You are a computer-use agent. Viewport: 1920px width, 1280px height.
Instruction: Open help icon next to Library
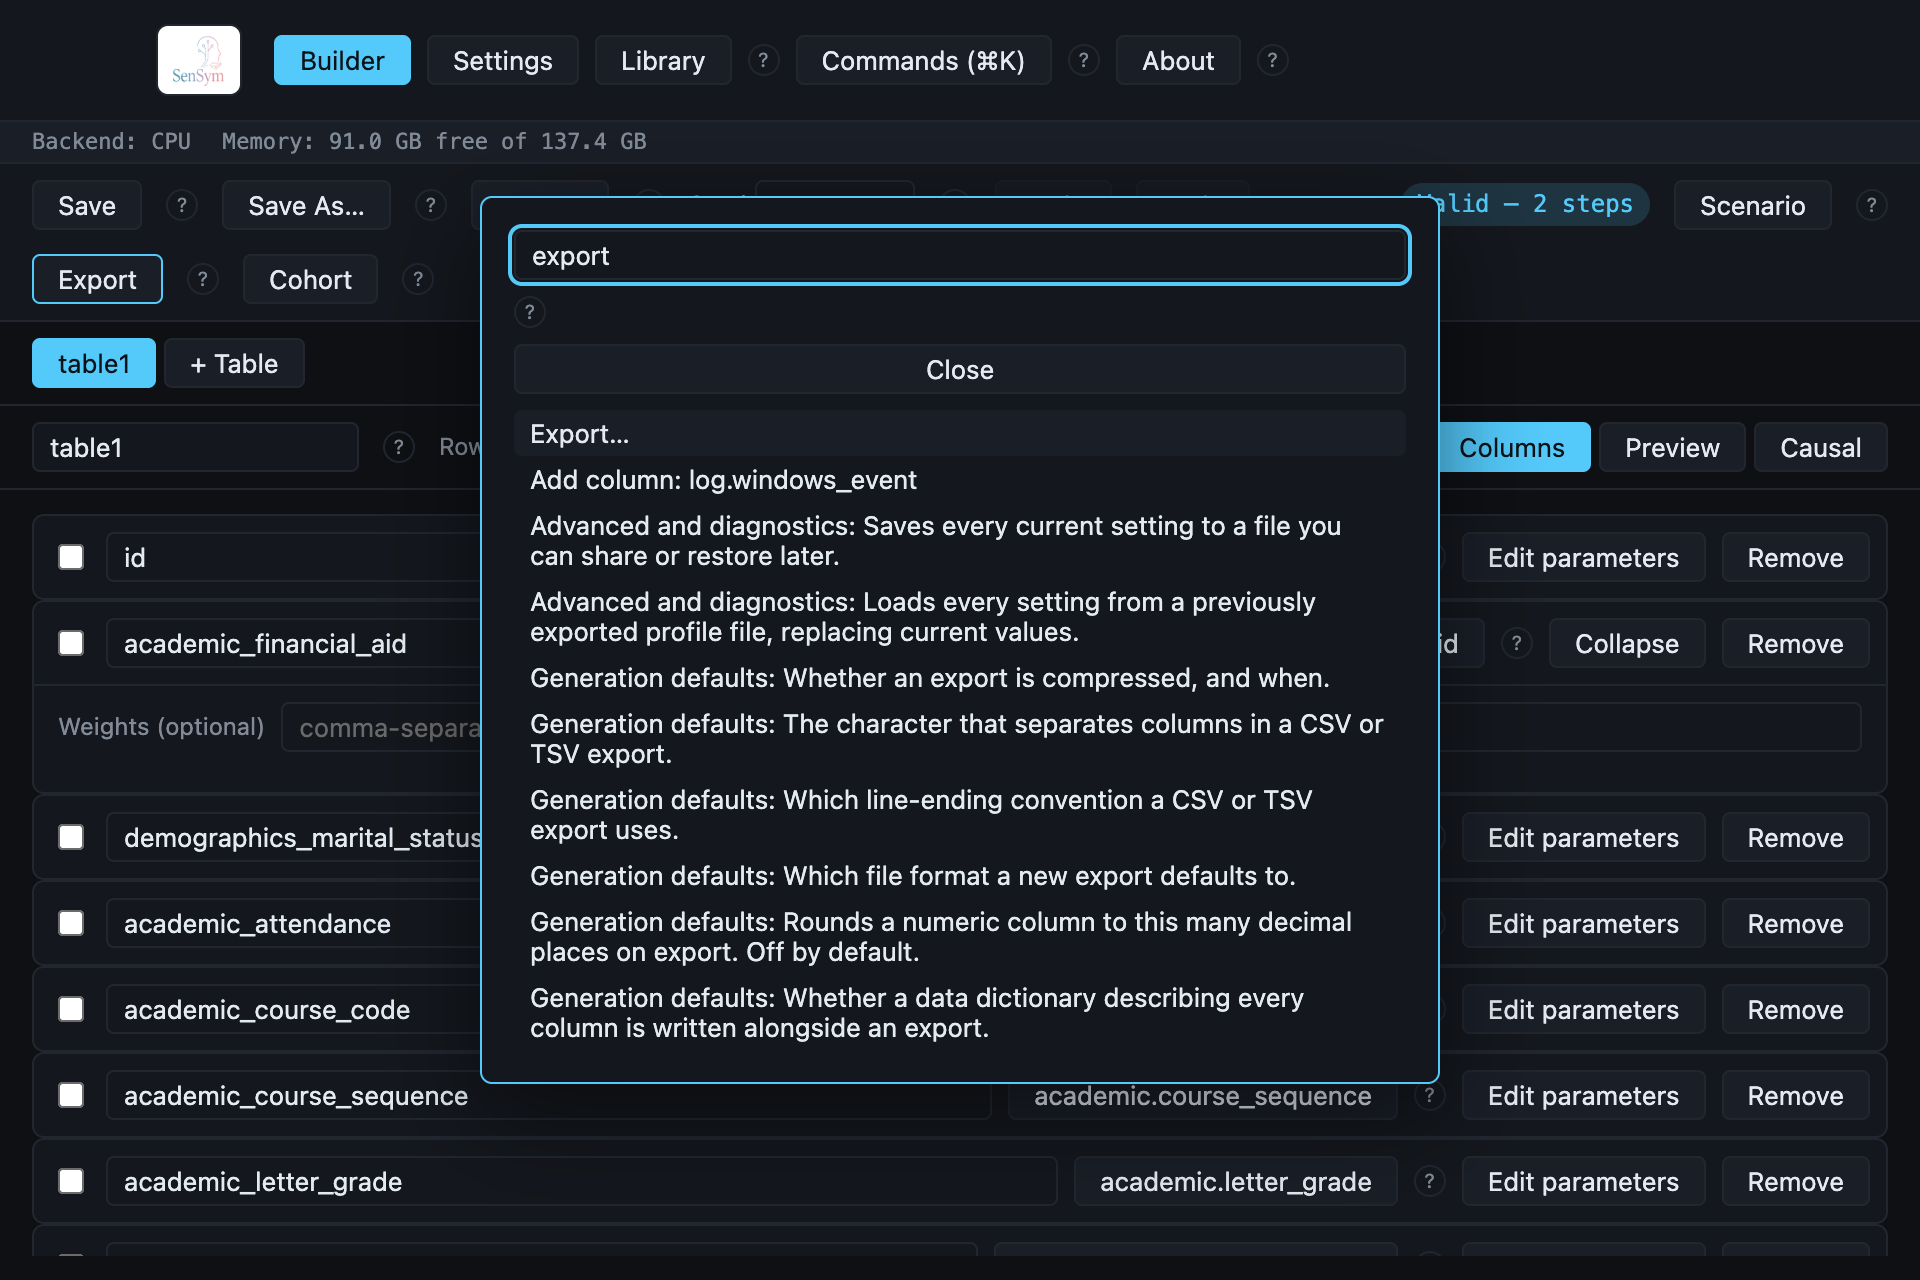[x=763, y=61]
